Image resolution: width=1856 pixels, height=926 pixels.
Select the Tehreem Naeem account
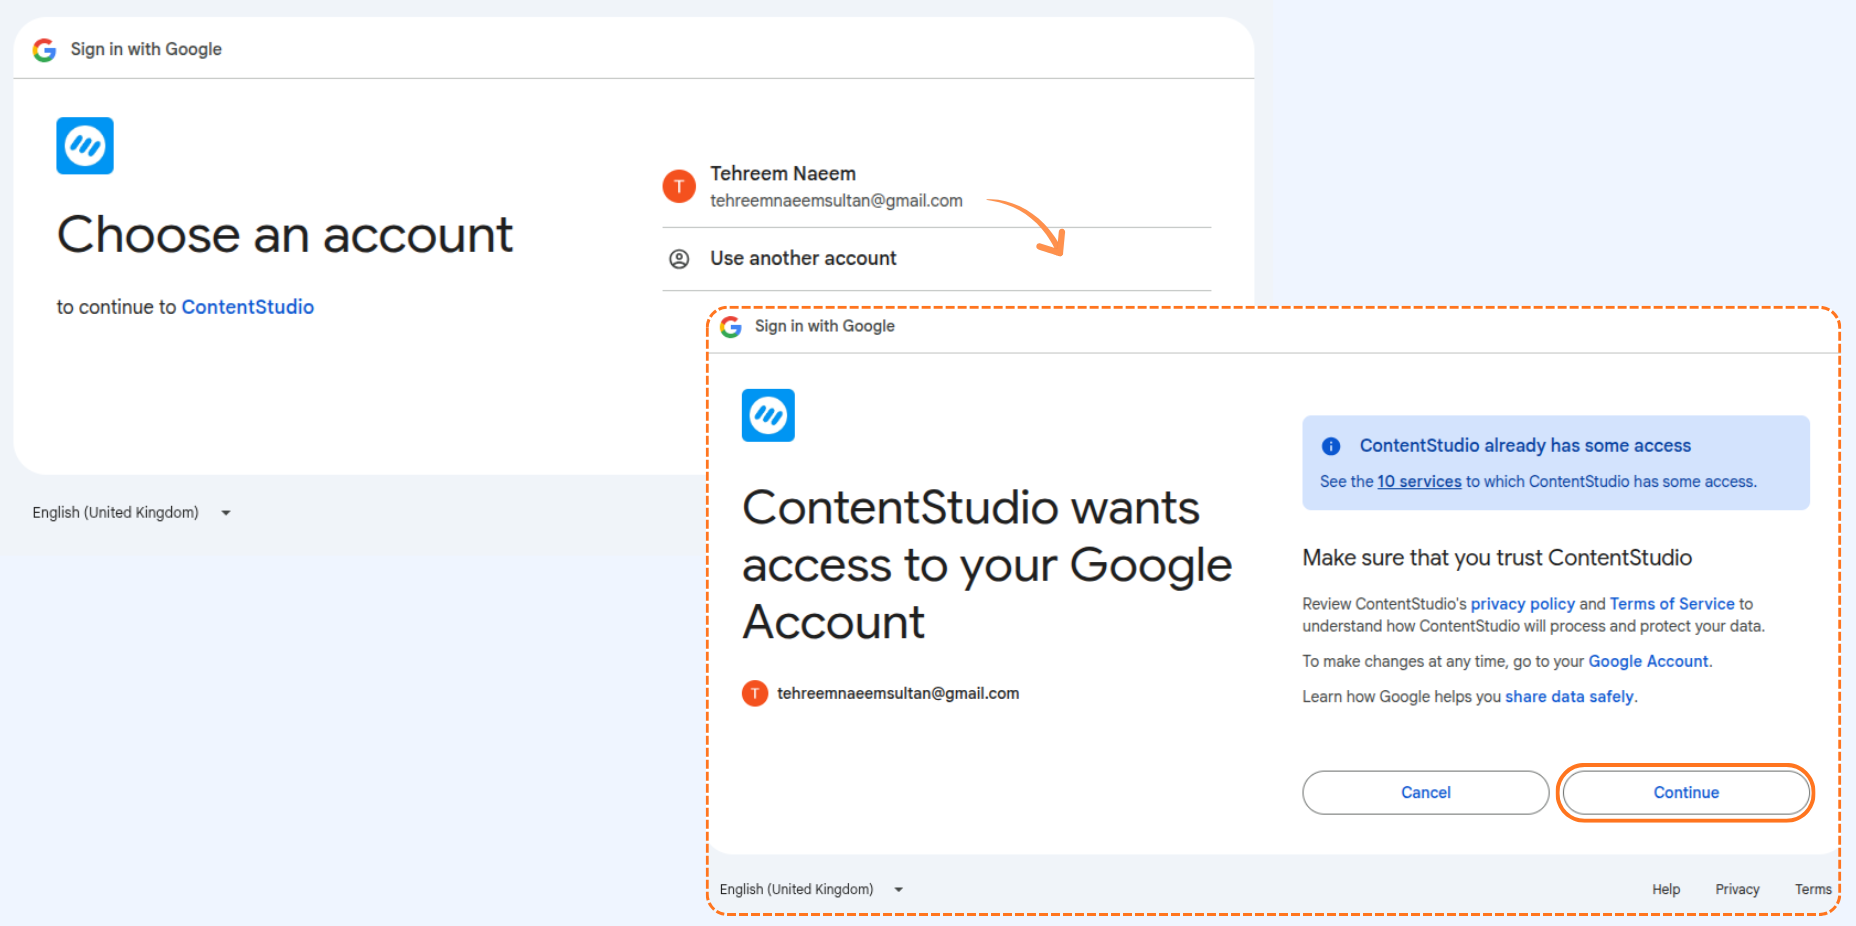point(936,187)
